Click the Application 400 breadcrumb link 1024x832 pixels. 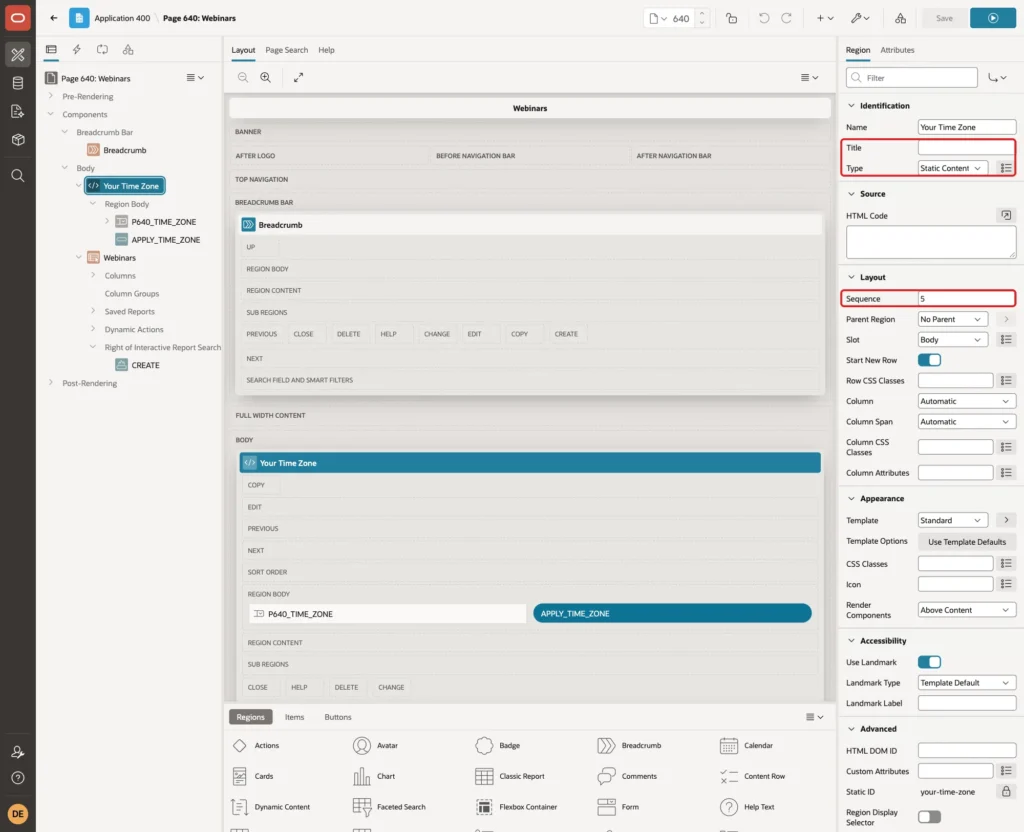pos(122,18)
